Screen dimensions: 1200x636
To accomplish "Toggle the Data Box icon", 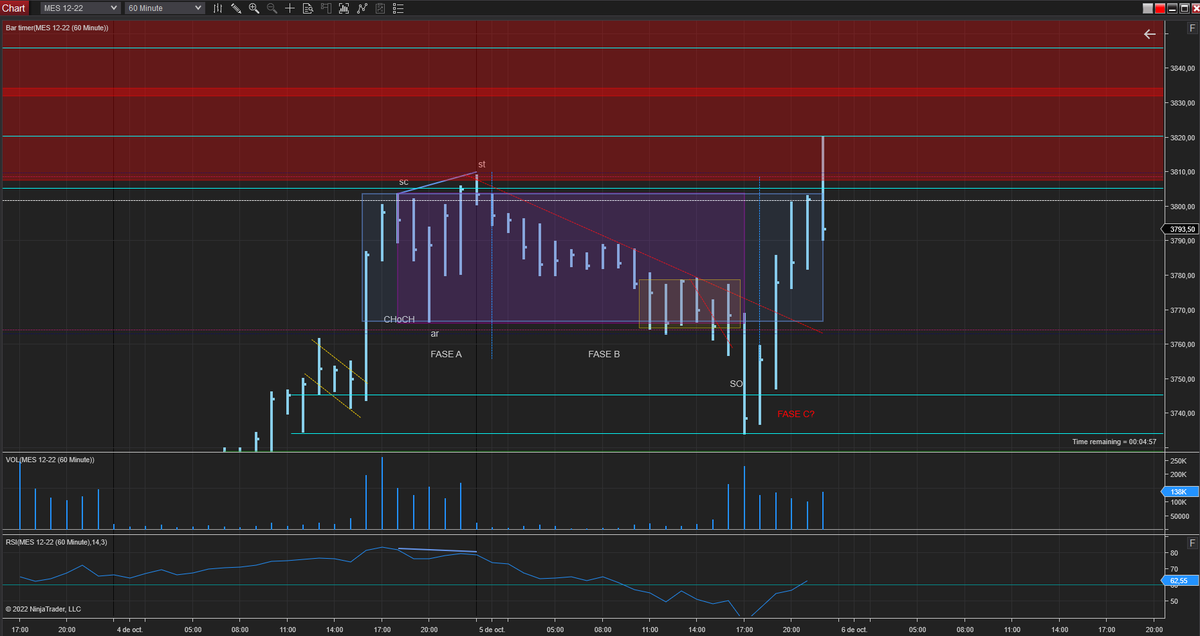I will (308, 8).
